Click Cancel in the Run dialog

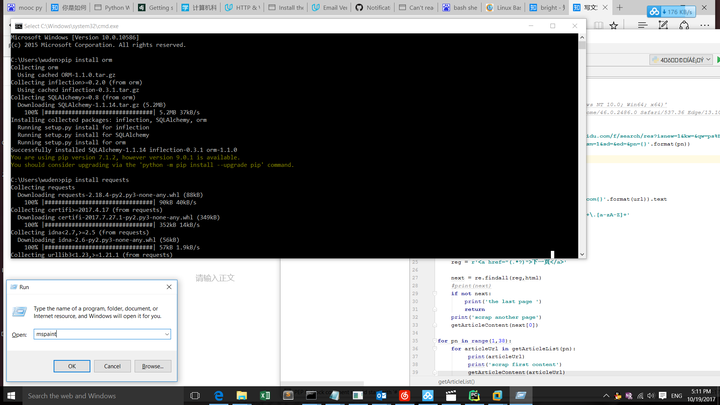tap(112, 366)
